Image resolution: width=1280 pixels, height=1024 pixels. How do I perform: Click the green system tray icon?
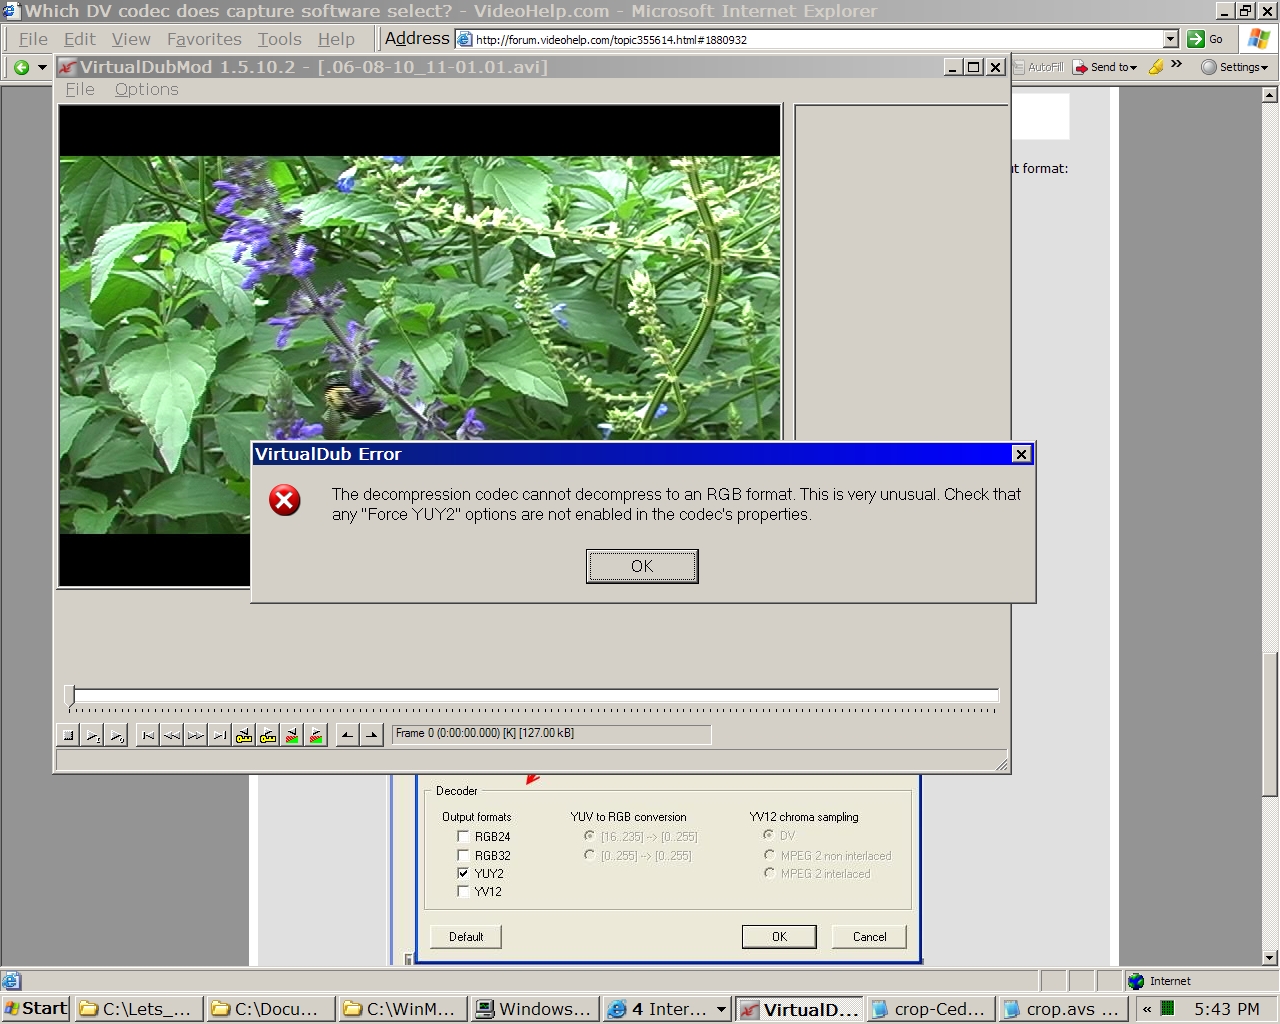tap(1167, 1008)
